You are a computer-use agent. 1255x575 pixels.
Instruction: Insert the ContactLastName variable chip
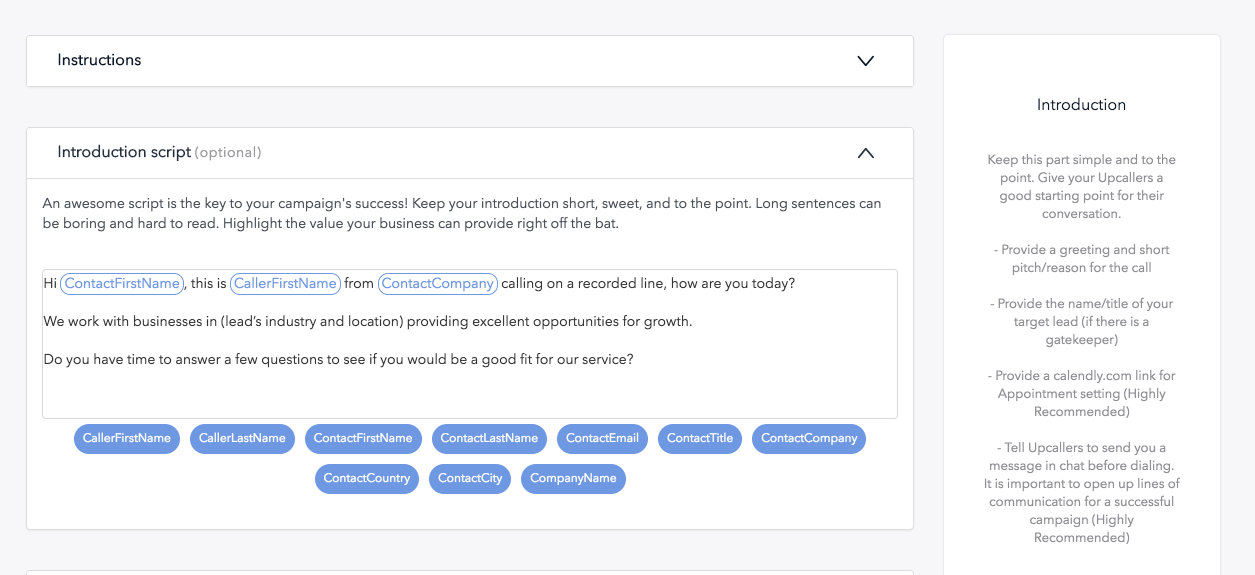coord(489,439)
